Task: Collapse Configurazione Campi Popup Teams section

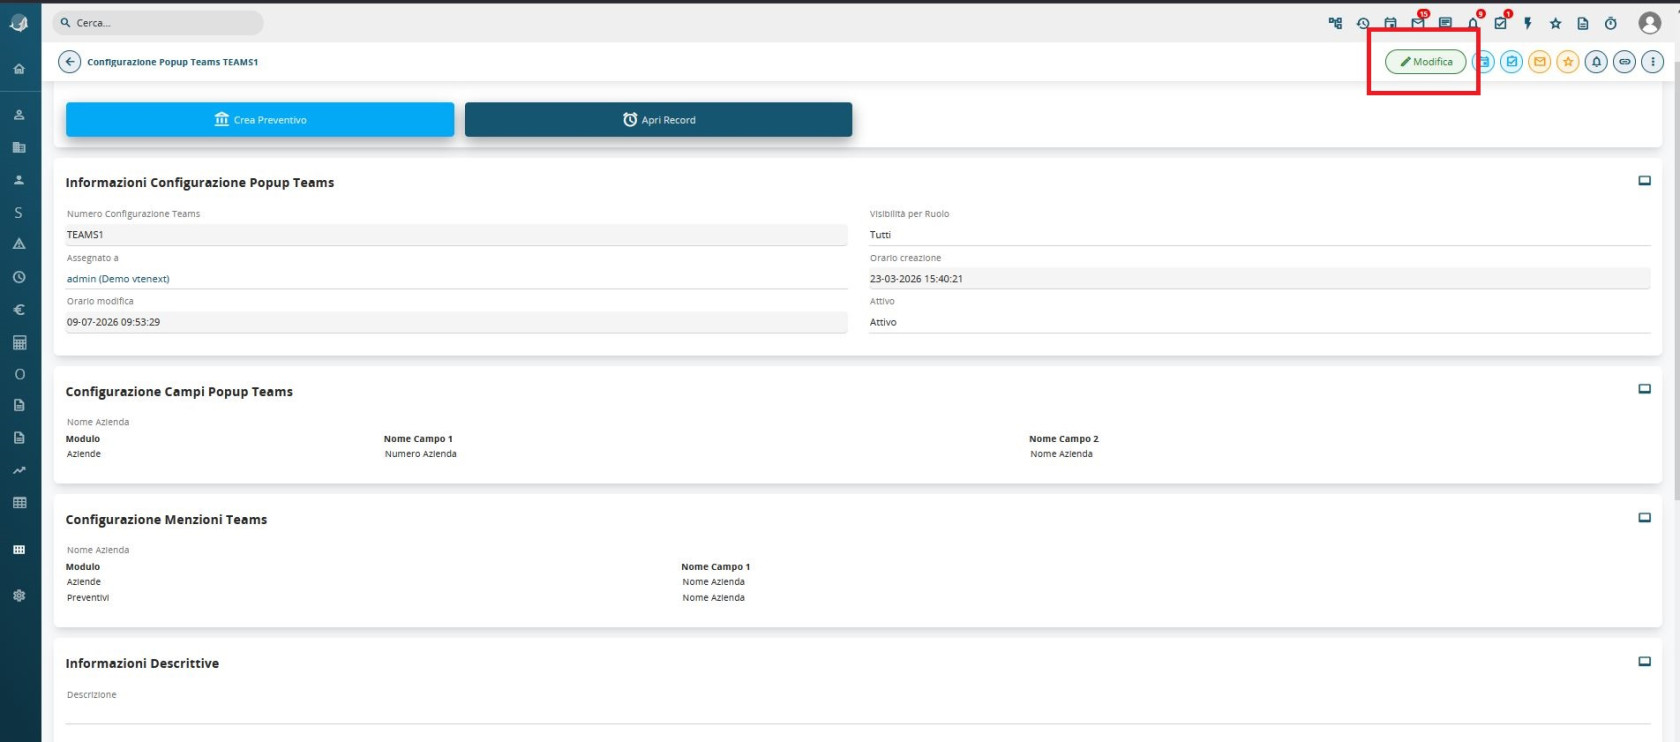Action: pos(1644,389)
